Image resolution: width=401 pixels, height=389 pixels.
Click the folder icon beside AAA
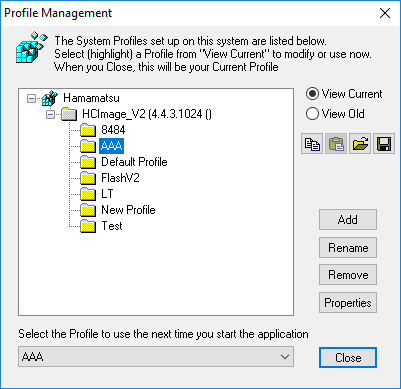[x=88, y=146]
